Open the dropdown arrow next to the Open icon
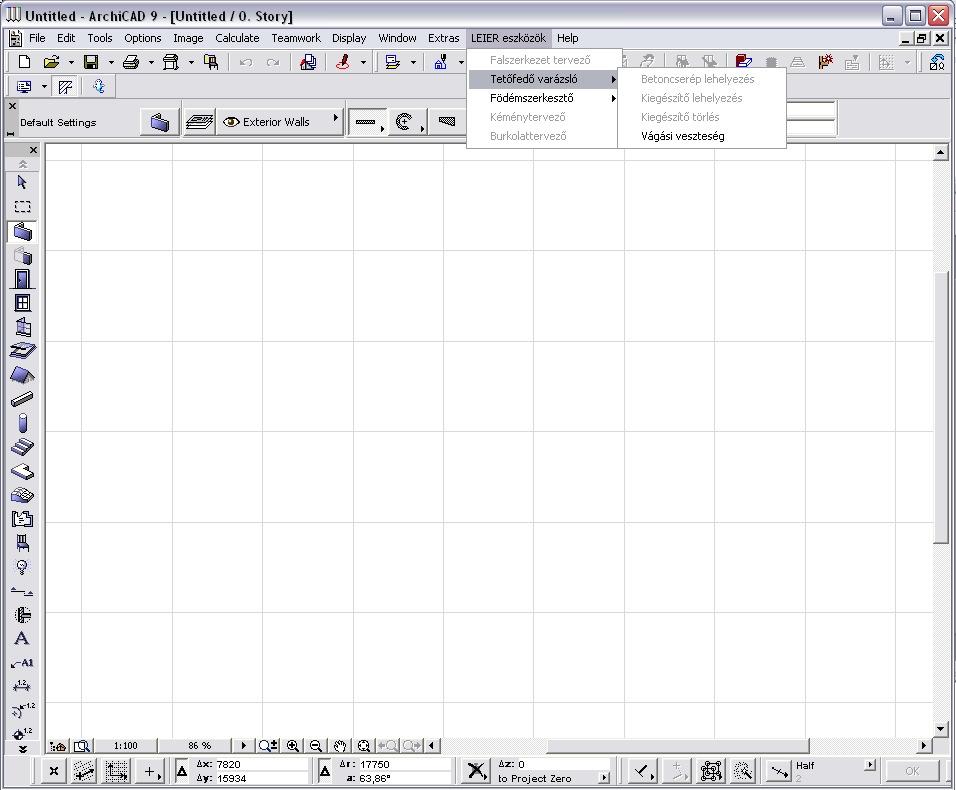956x790 pixels. [71, 62]
